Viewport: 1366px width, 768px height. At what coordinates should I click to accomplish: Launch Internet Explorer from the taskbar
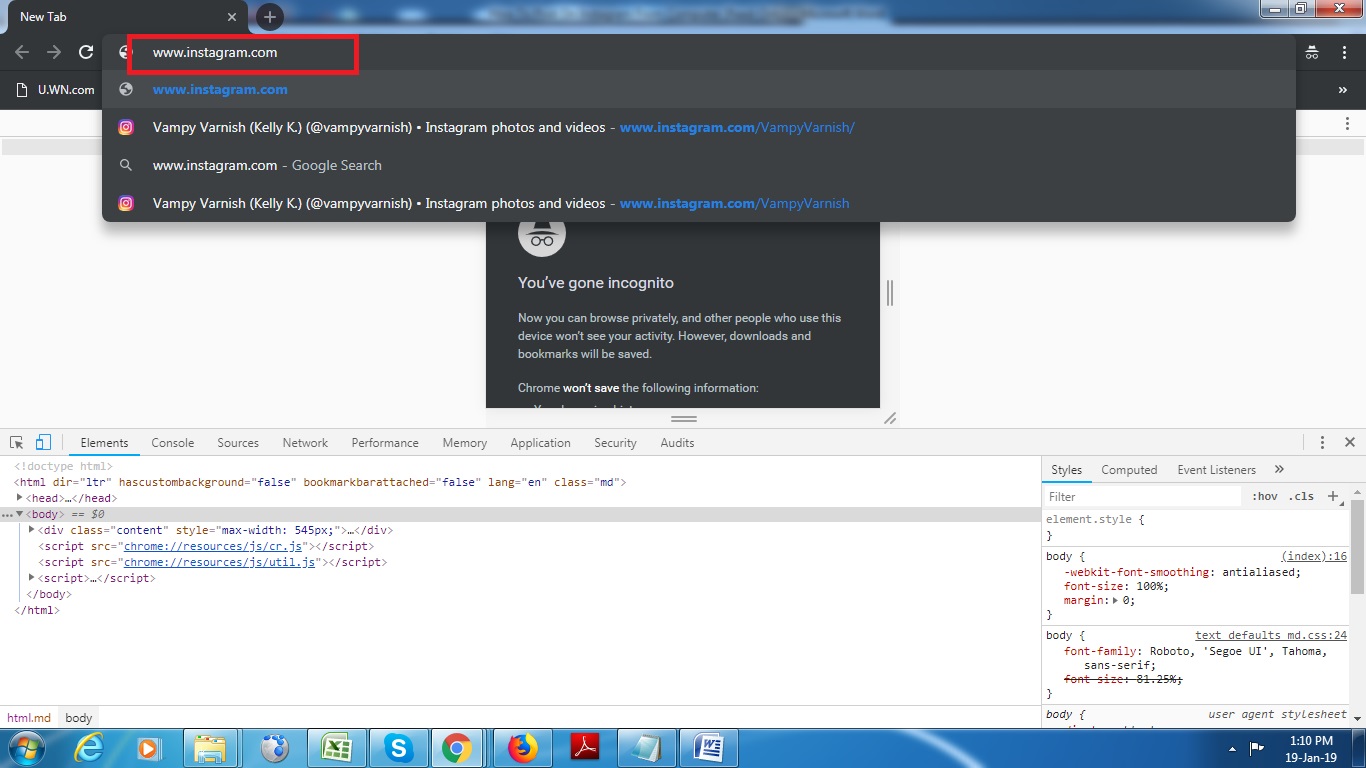click(91, 748)
